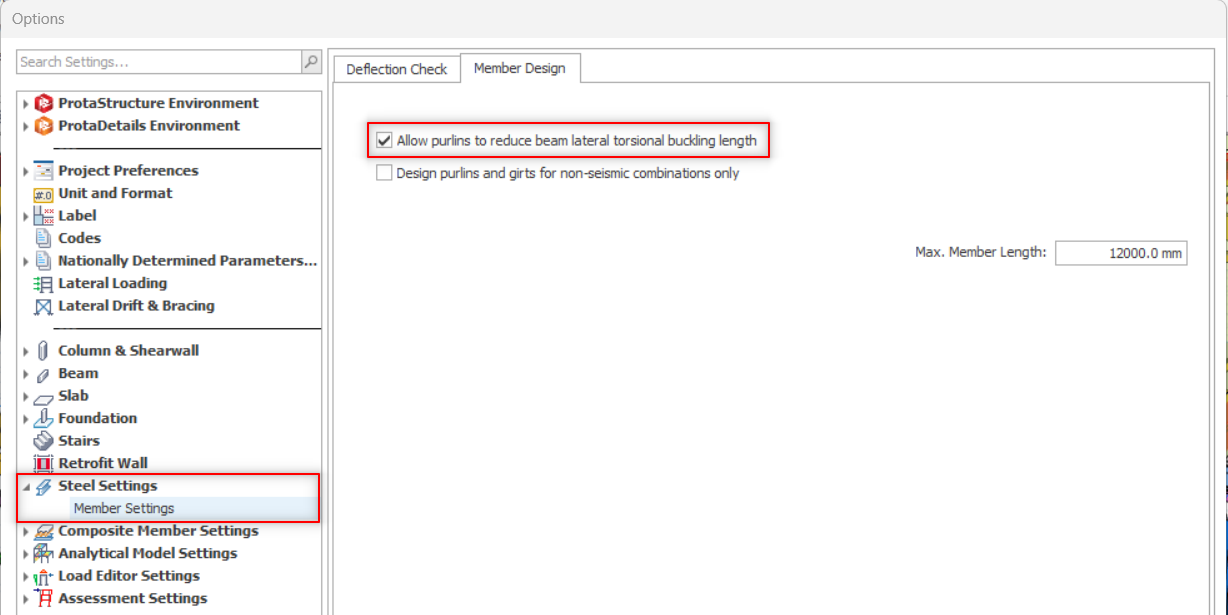The height and width of the screenshot is (615, 1228).
Task: Enable design purlins for non-seismic combinations only
Action: coord(384,173)
